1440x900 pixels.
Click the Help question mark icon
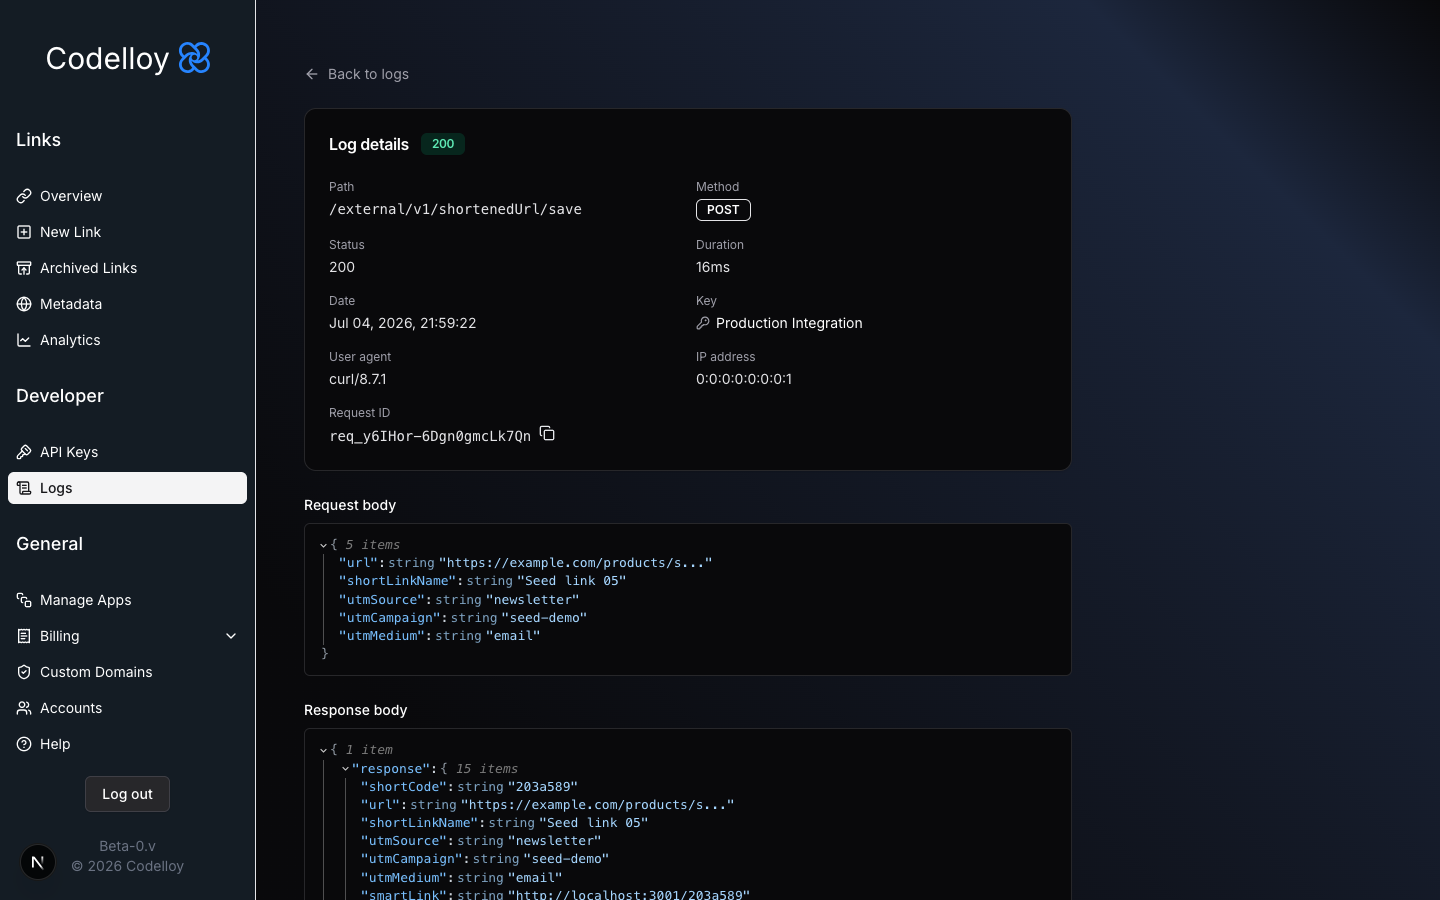(24, 744)
